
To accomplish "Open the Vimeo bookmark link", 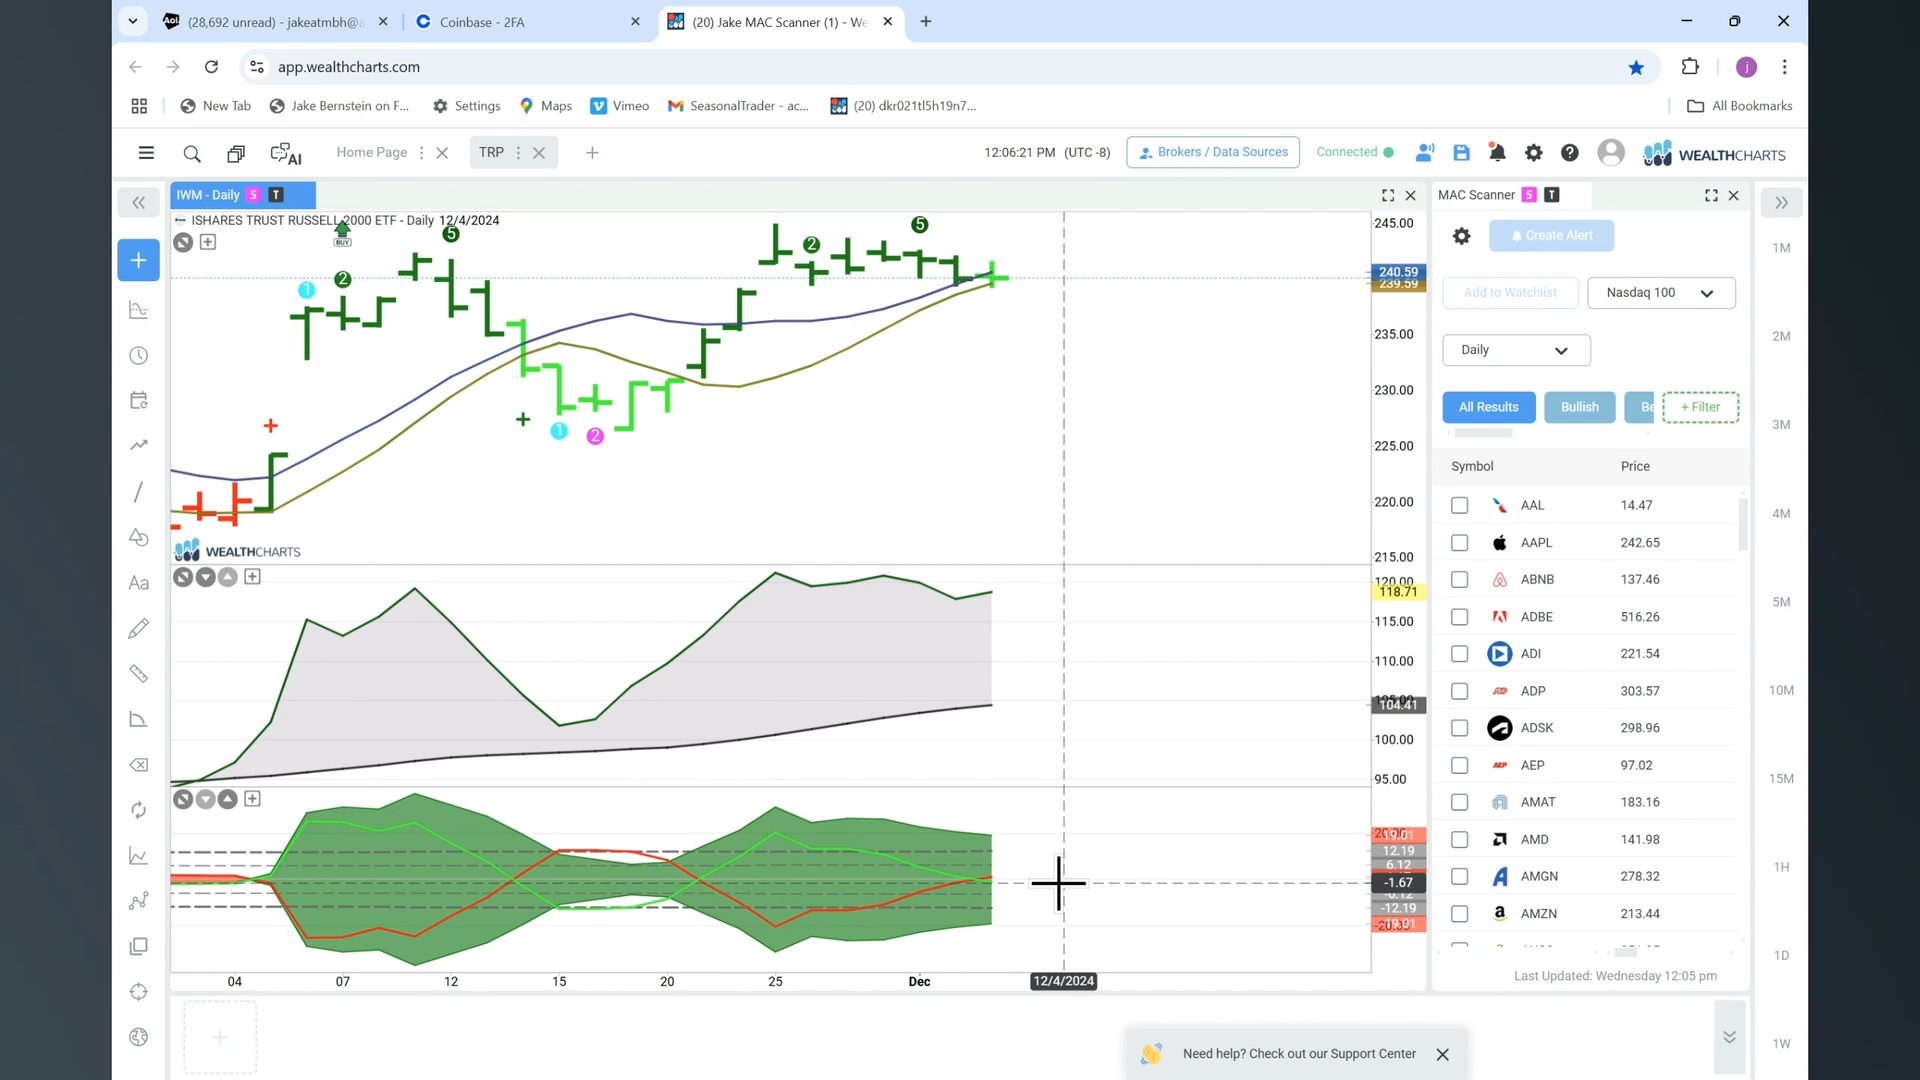I will coord(620,106).
